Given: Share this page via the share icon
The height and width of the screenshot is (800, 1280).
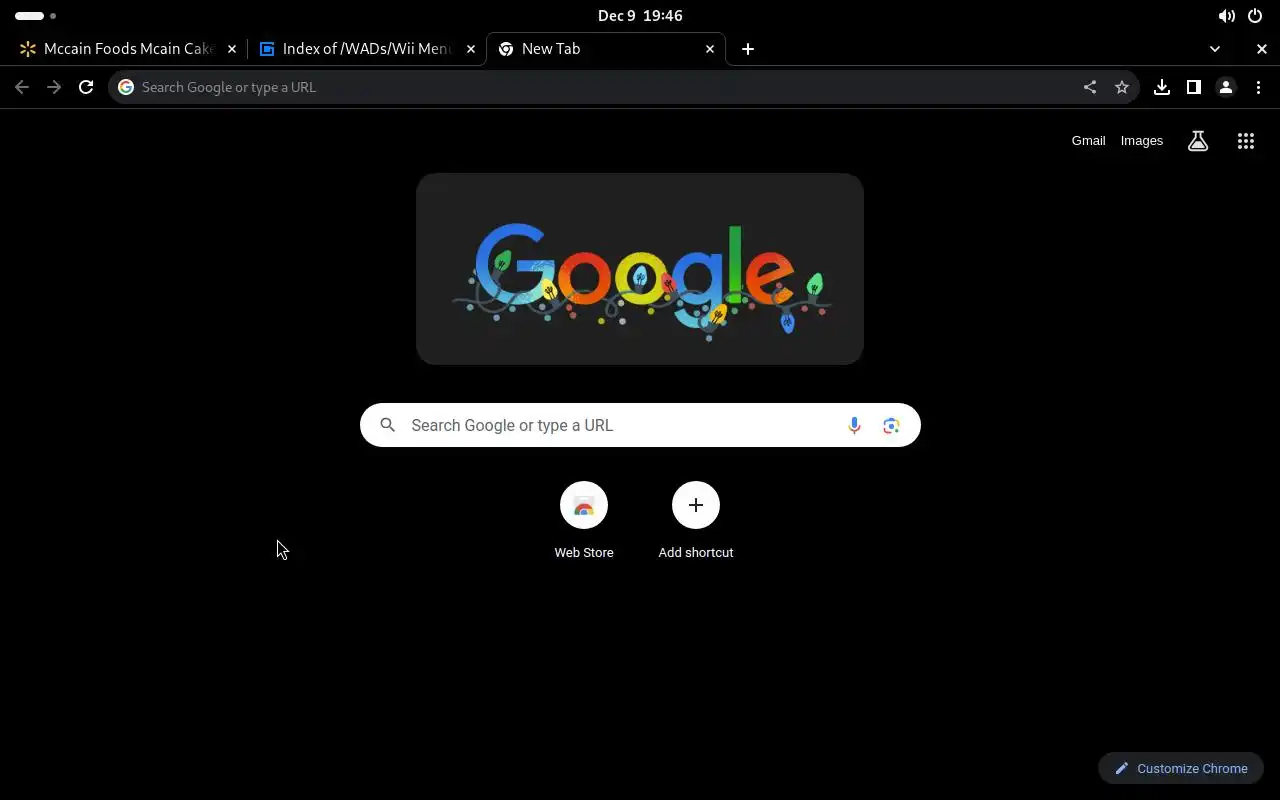Looking at the screenshot, I should (x=1090, y=87).
